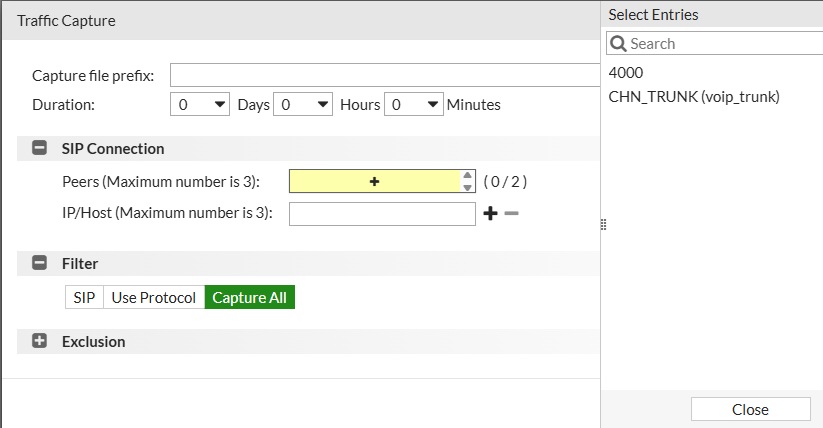This screenshot has width=823, height=428.
Task: Collapse the Filter section minus icon
Action: [x=39, y=263]
